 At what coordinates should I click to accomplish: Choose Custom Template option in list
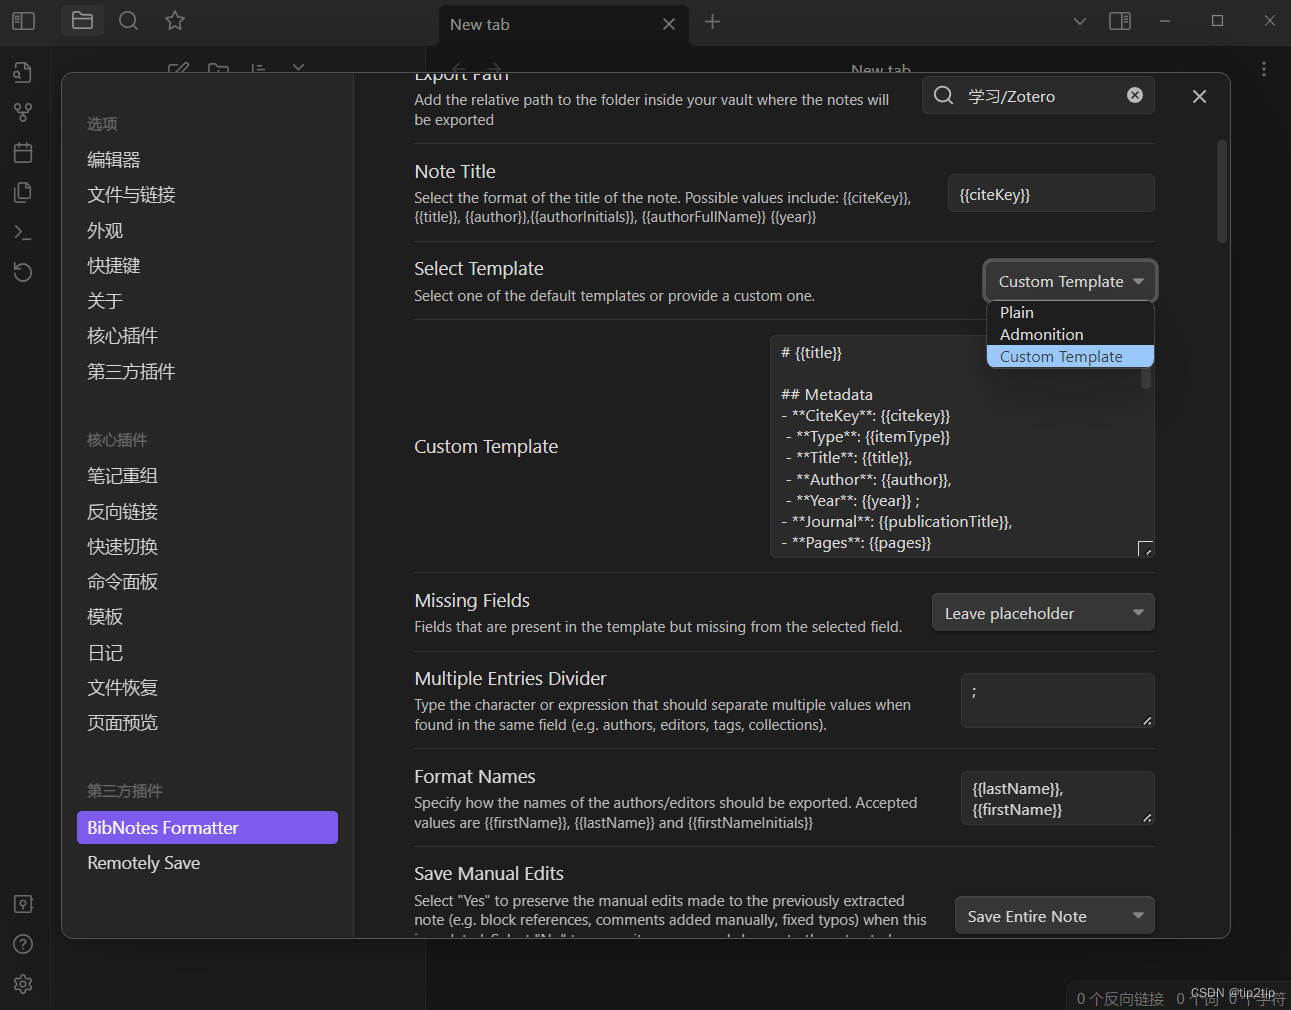pyautogui.click(x=1070, y=356)
